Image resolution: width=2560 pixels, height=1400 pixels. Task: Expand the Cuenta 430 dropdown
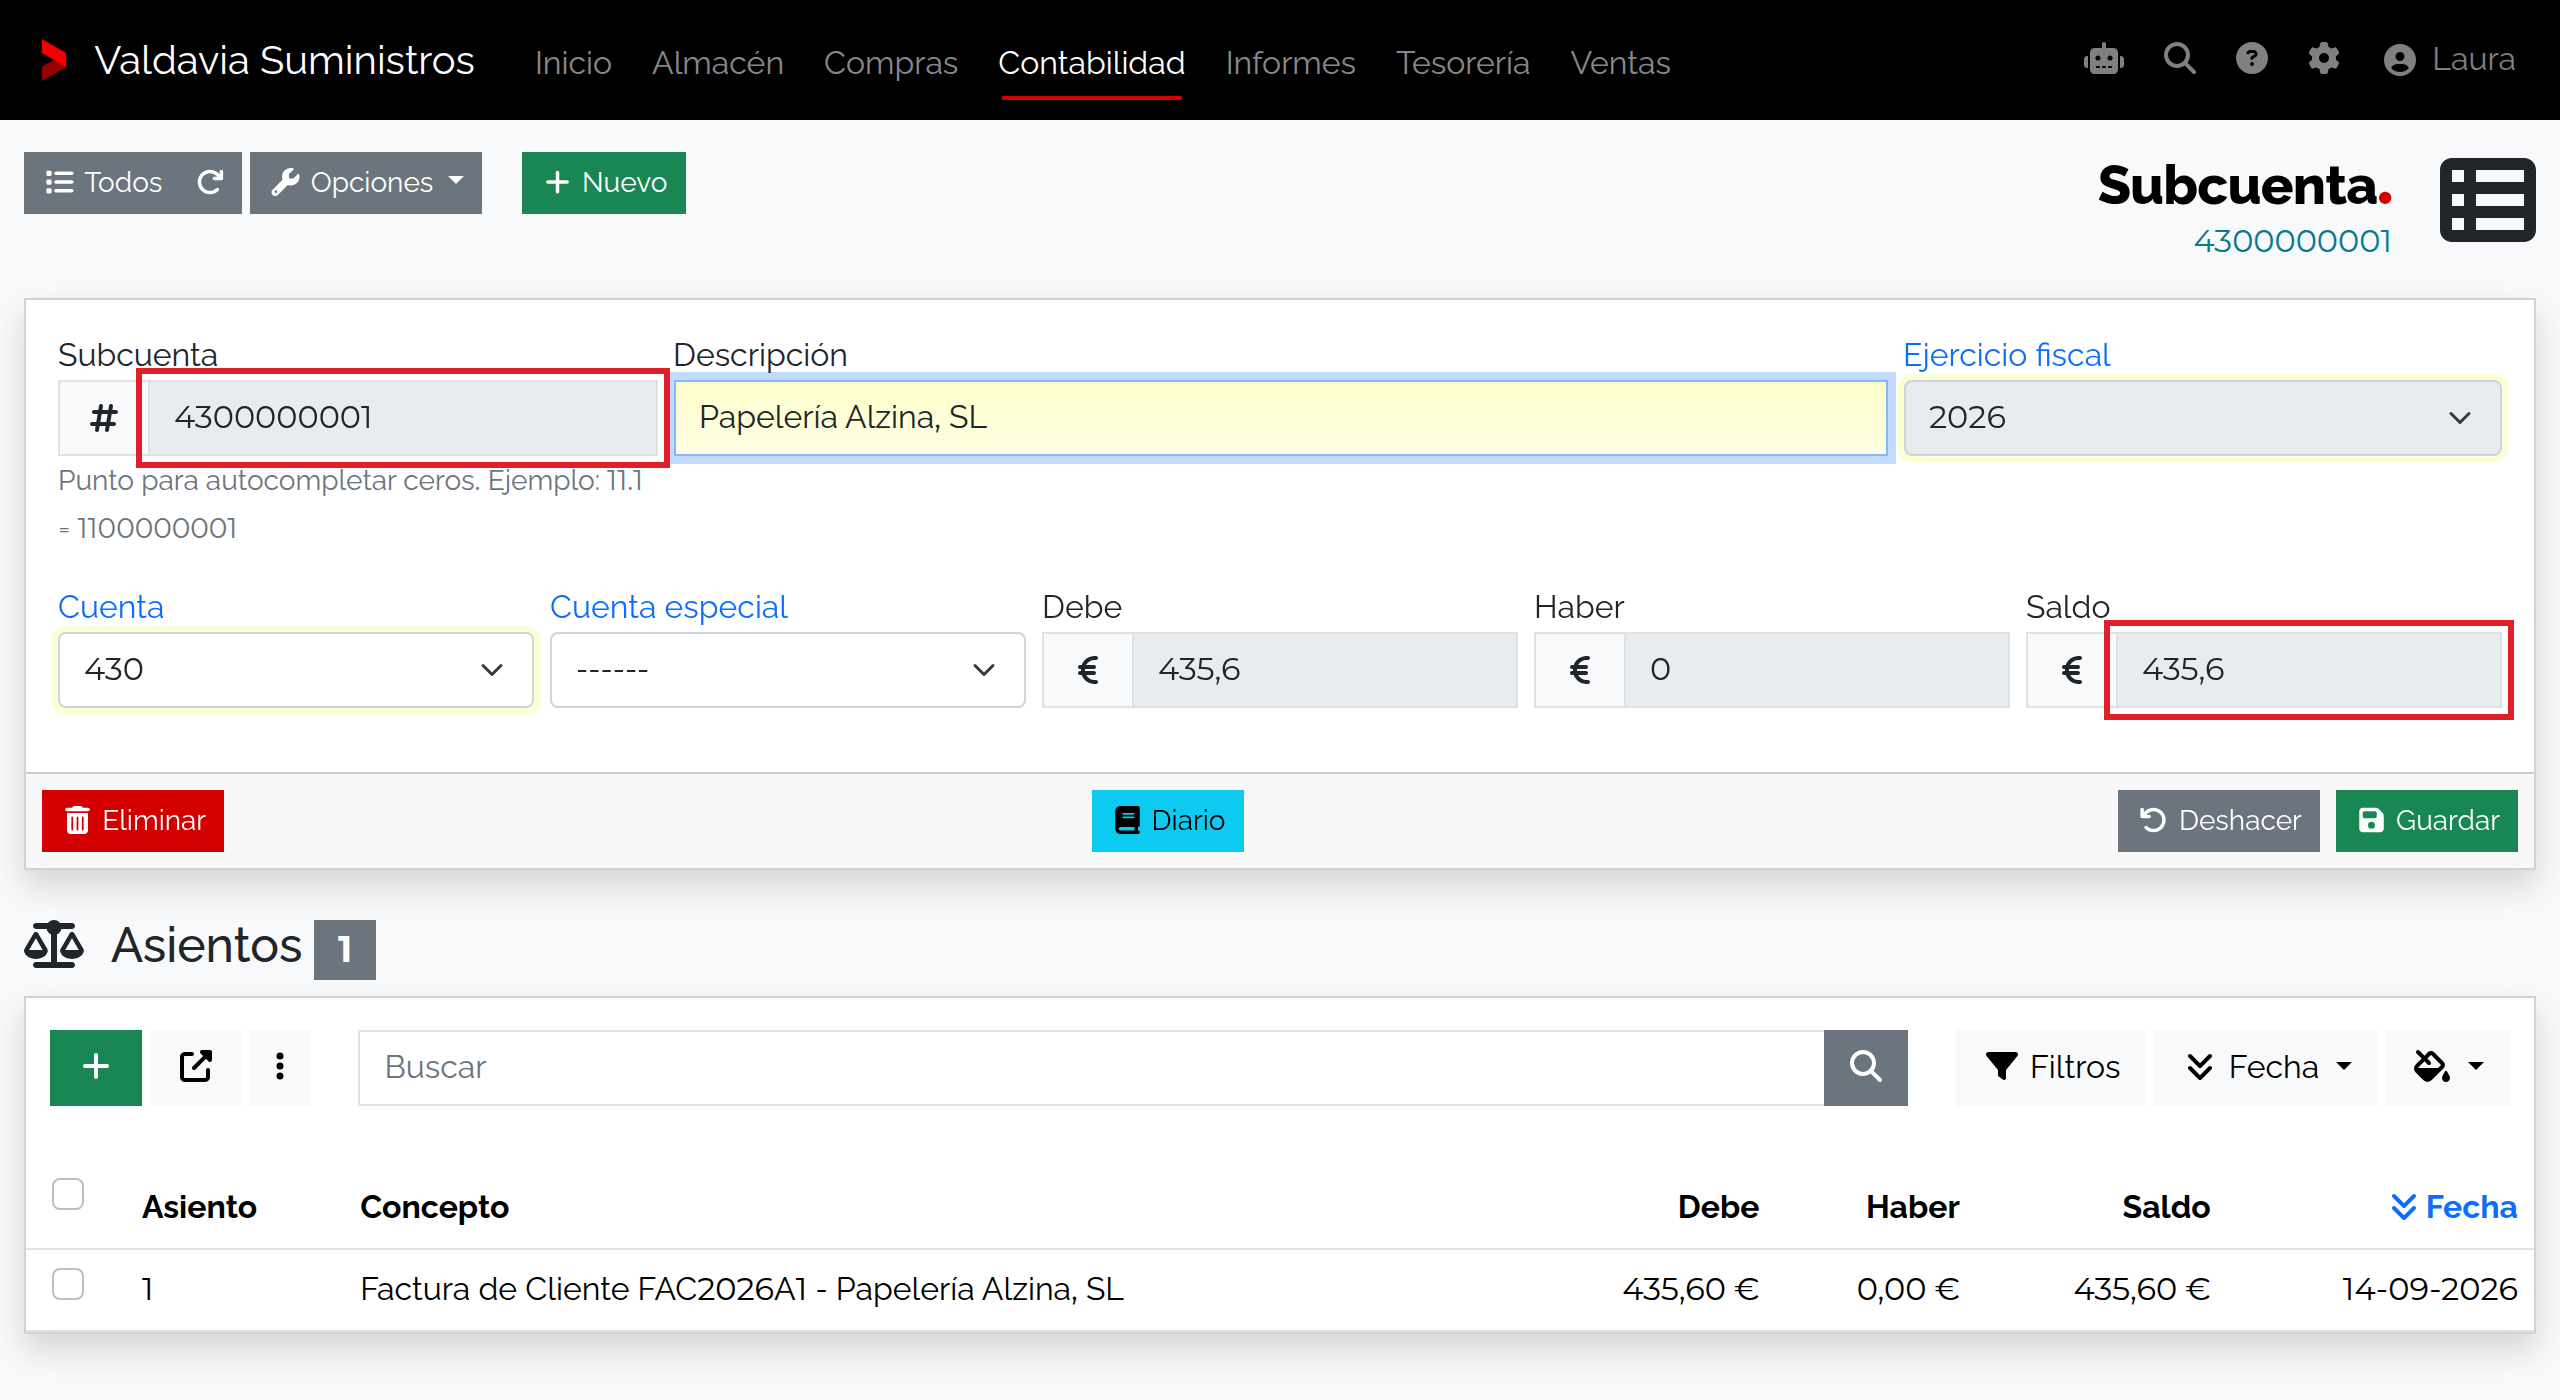(x=296, y=670)
